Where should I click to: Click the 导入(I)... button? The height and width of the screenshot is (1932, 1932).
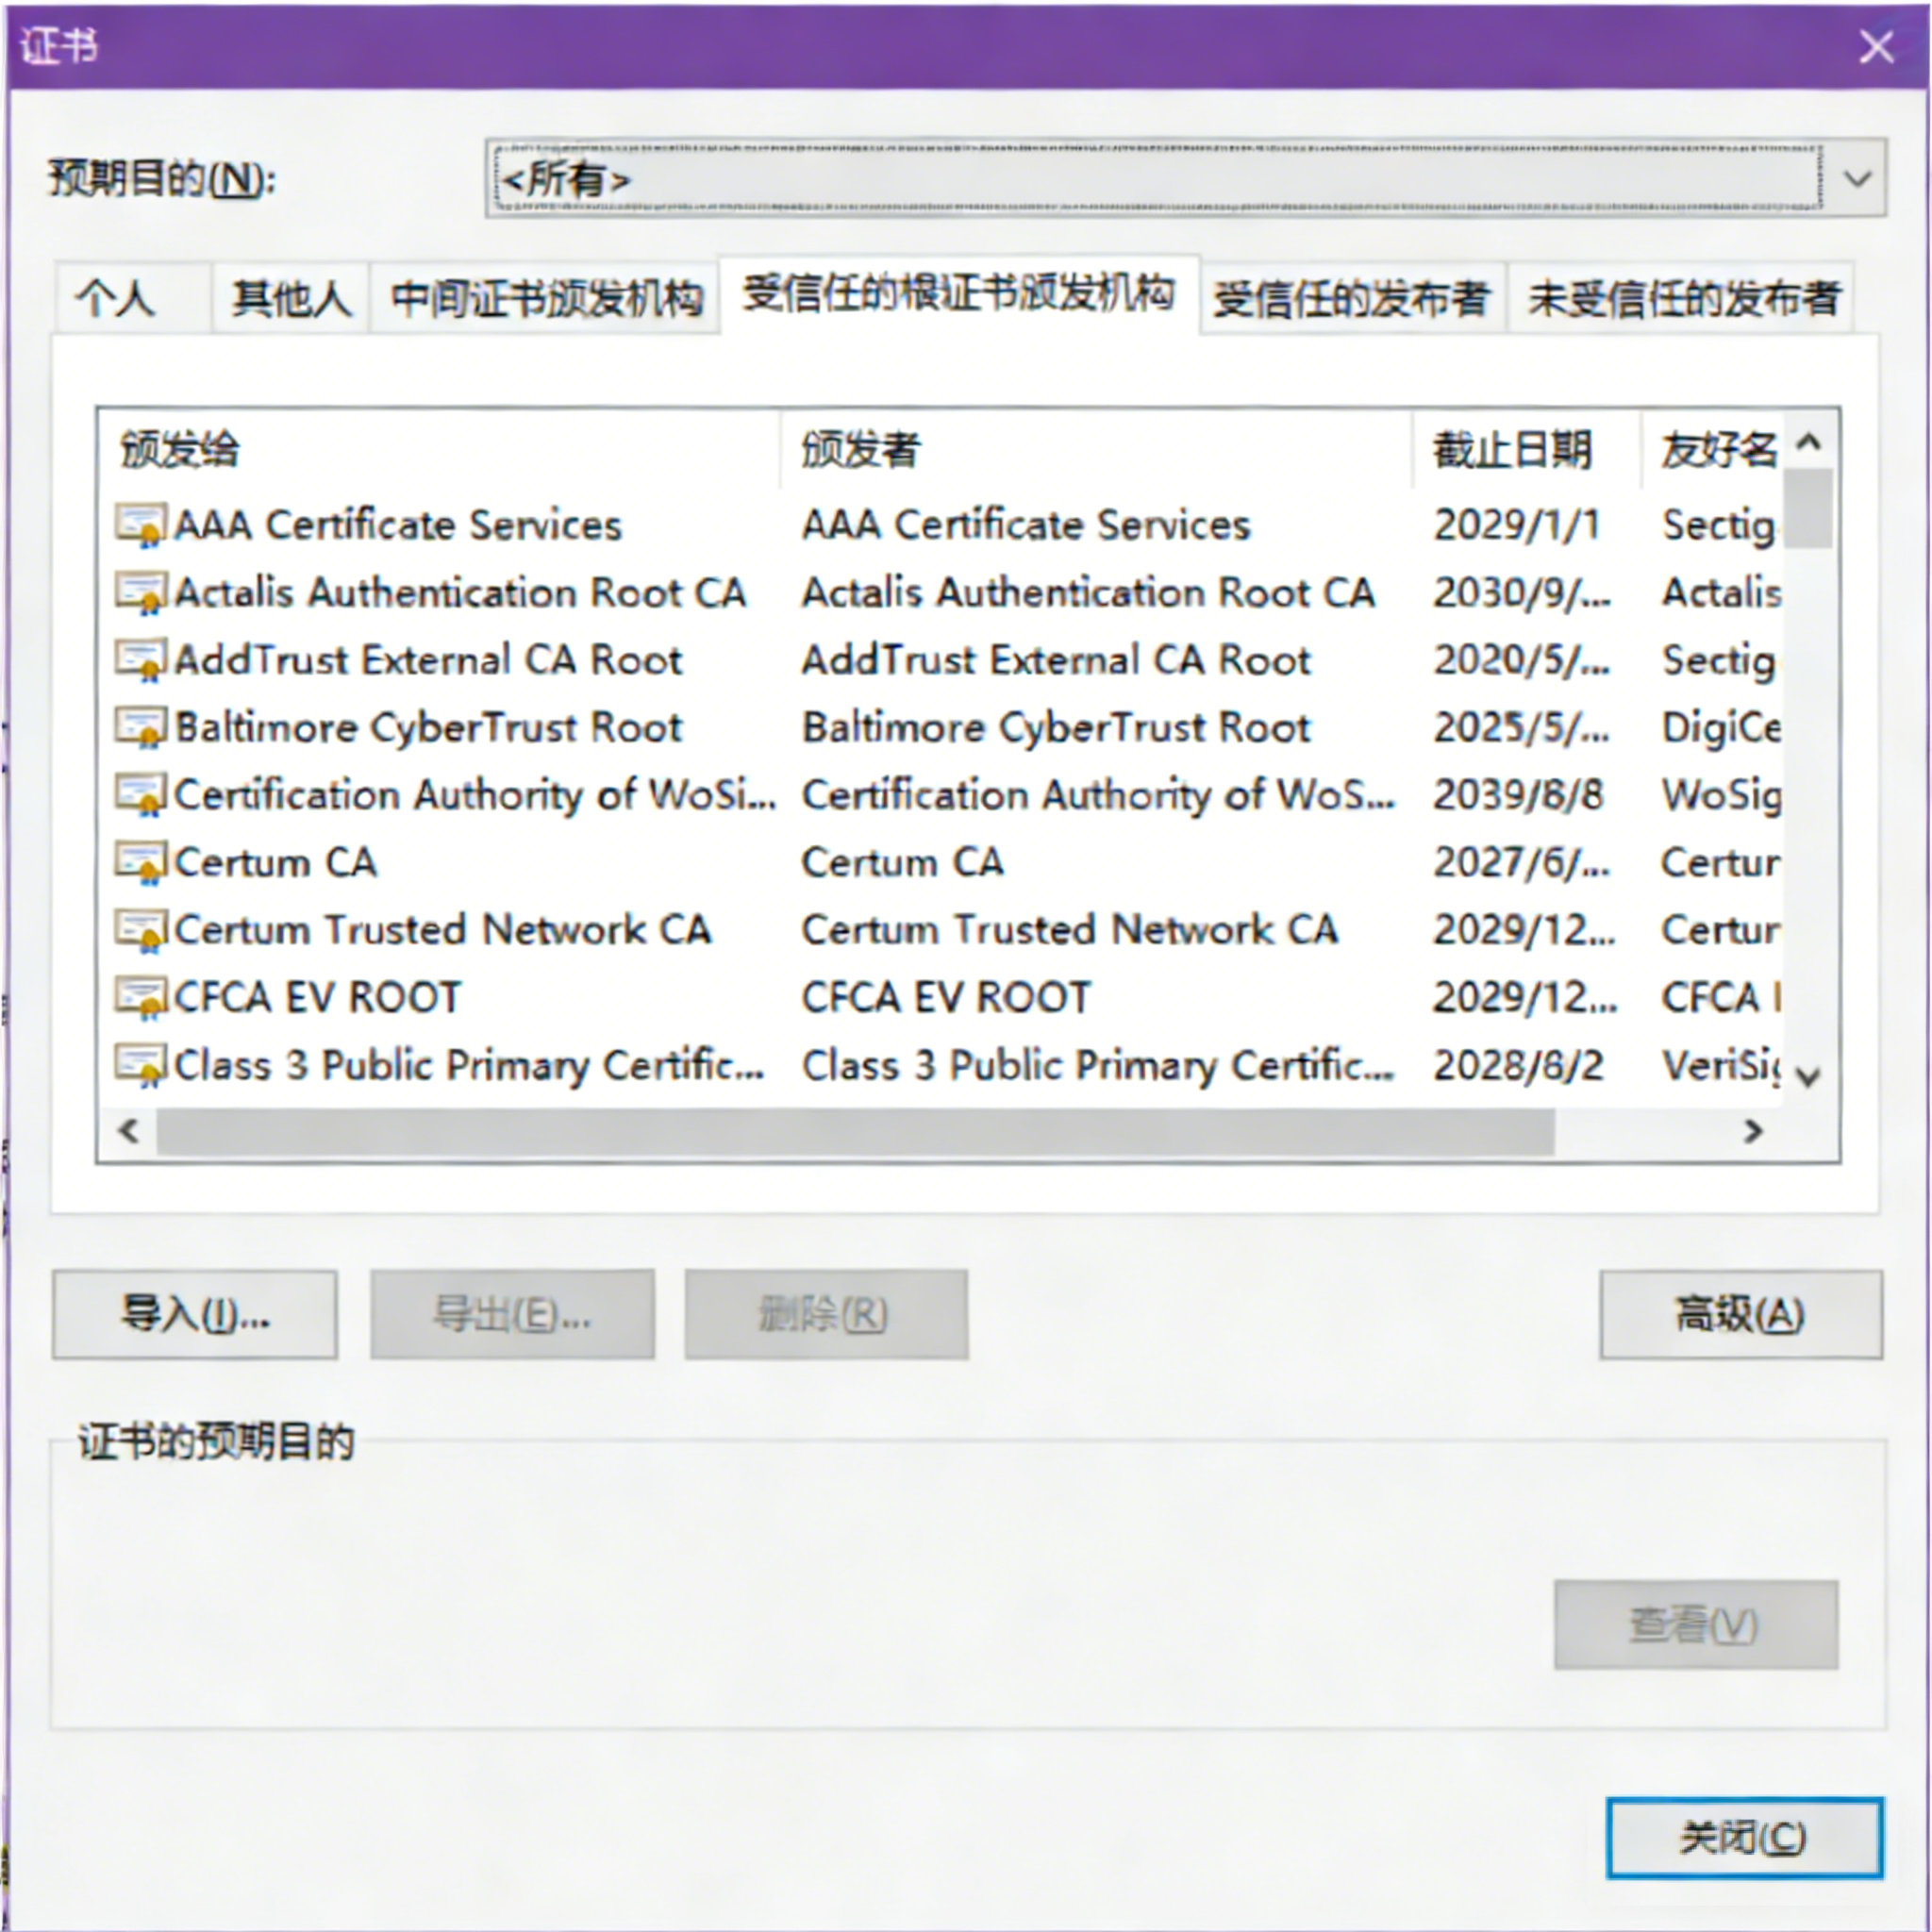pos(195,1314)
